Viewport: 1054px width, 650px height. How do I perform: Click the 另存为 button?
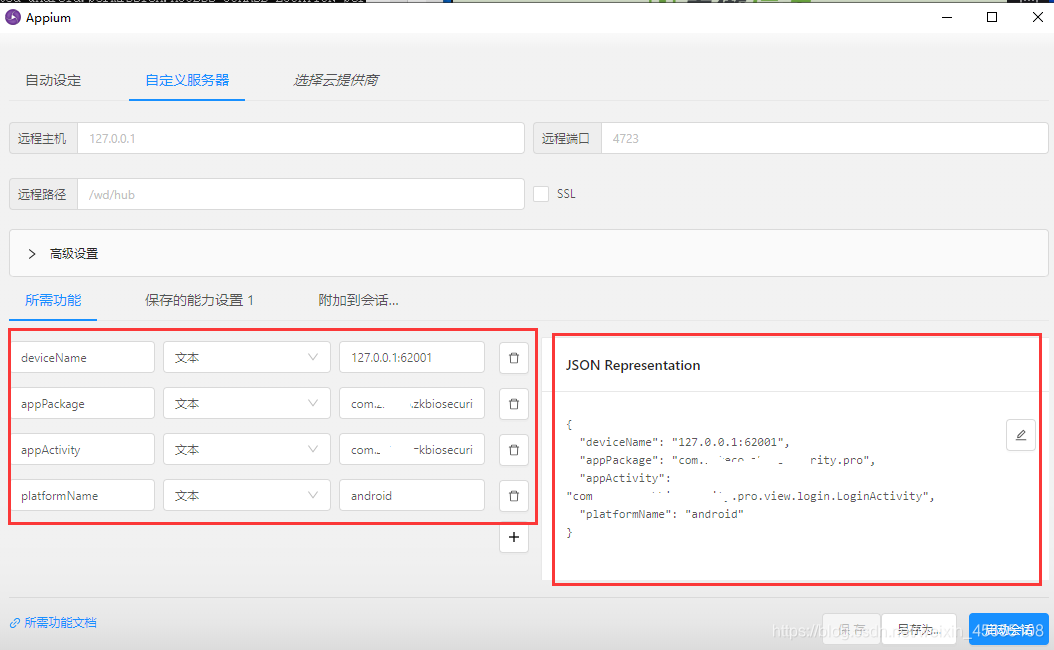point(918,630)
